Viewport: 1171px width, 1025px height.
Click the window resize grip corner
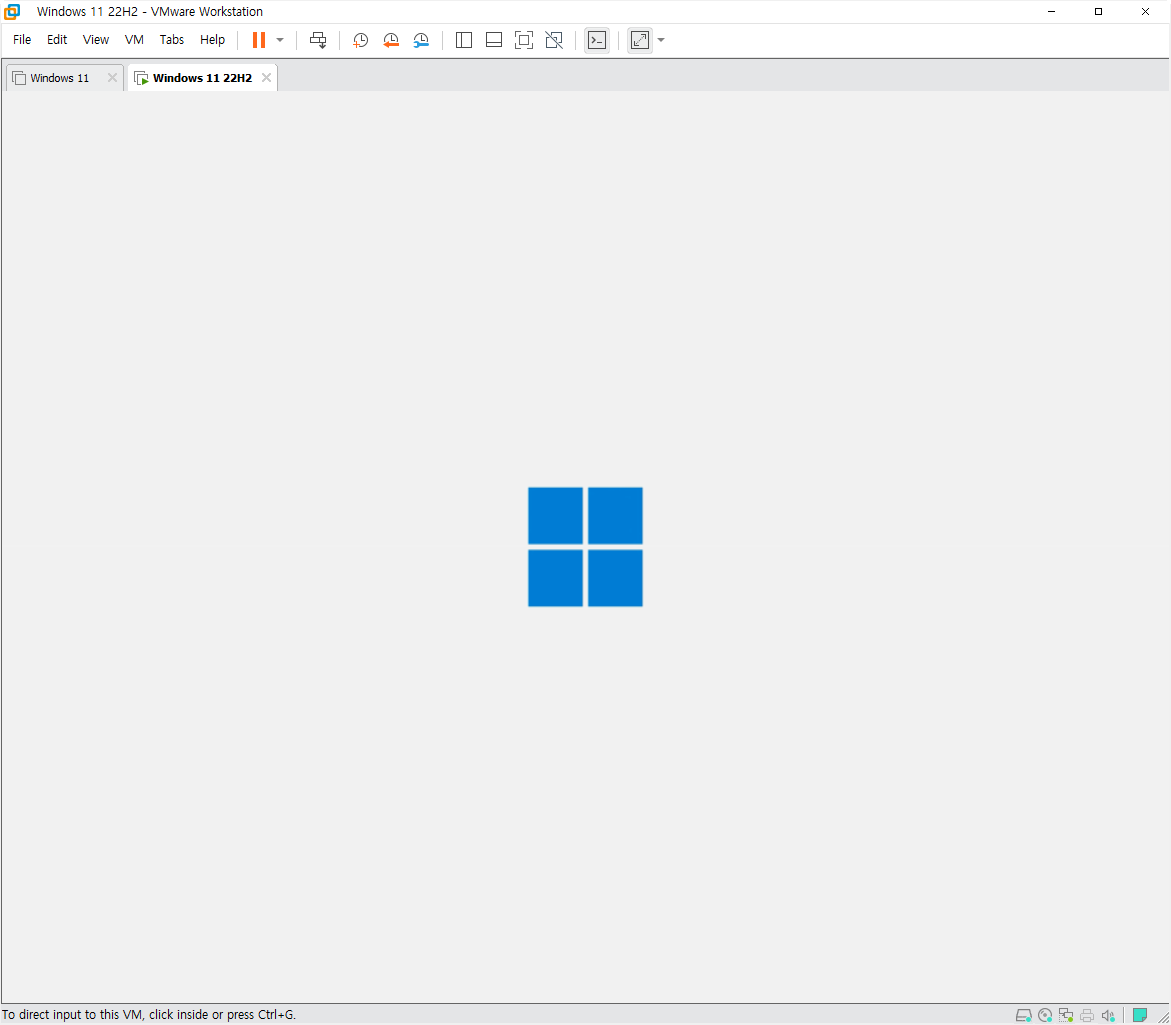[1164, 1018]
